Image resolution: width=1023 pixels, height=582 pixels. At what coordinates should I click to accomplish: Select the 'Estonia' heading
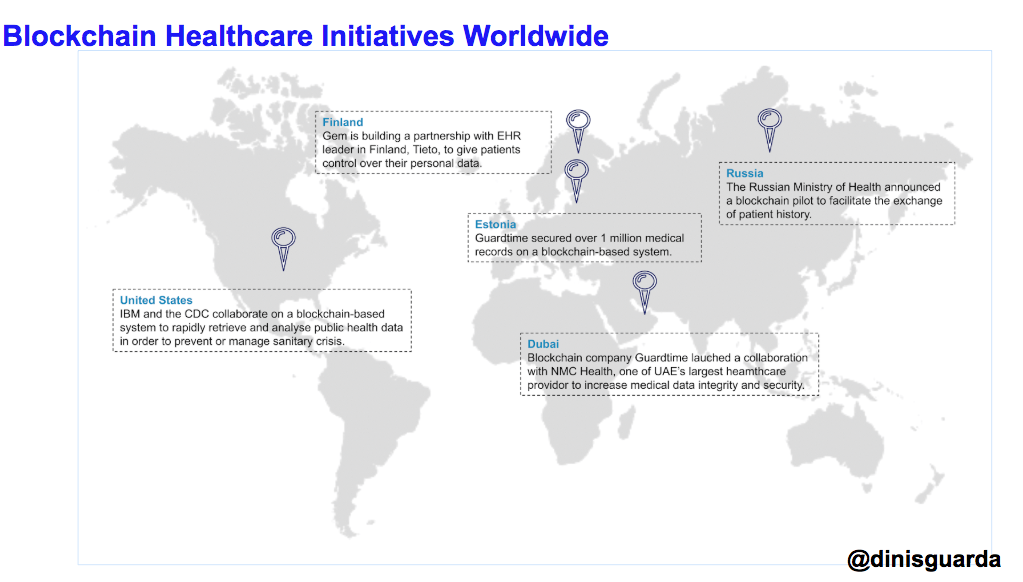[x=495, y=224]
